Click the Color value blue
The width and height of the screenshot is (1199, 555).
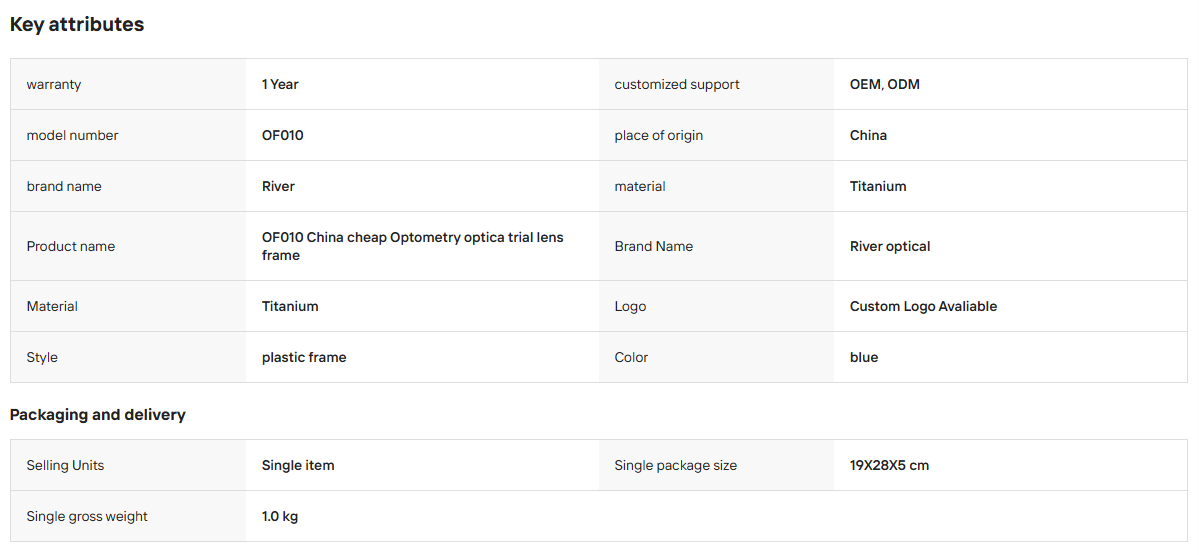863,357
